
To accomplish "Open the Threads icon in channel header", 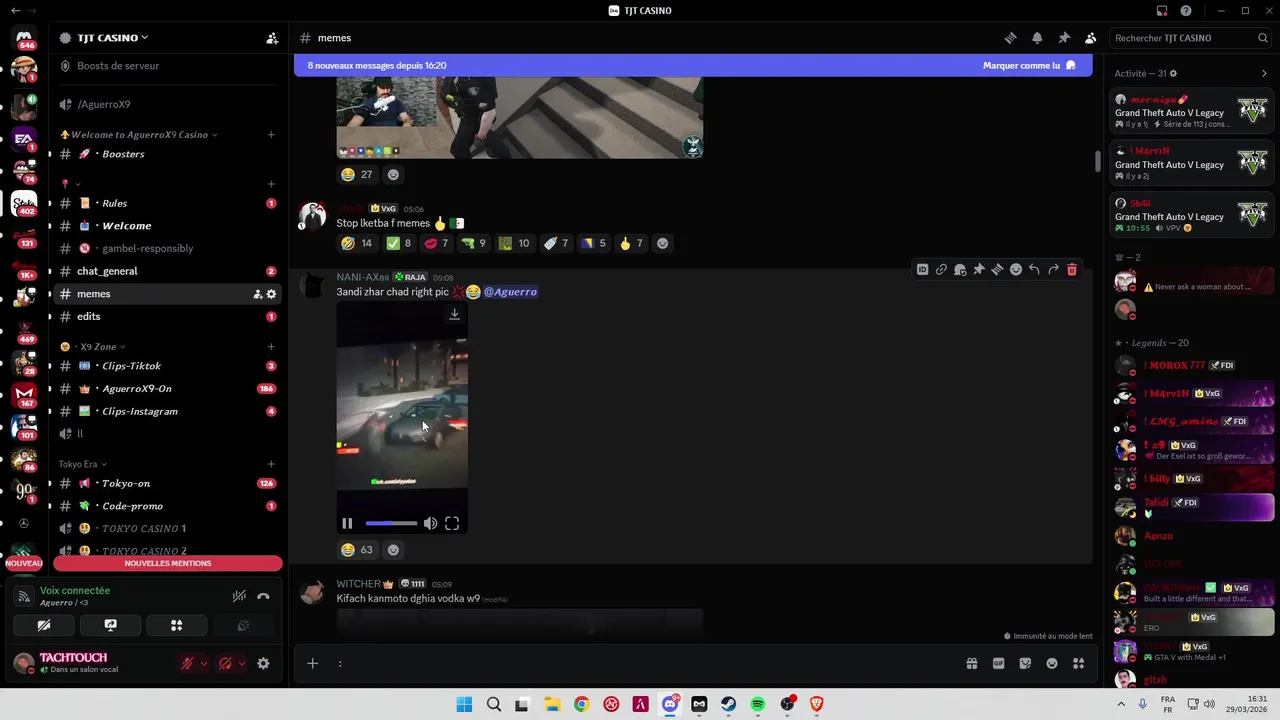I will tap(1011, 38).
